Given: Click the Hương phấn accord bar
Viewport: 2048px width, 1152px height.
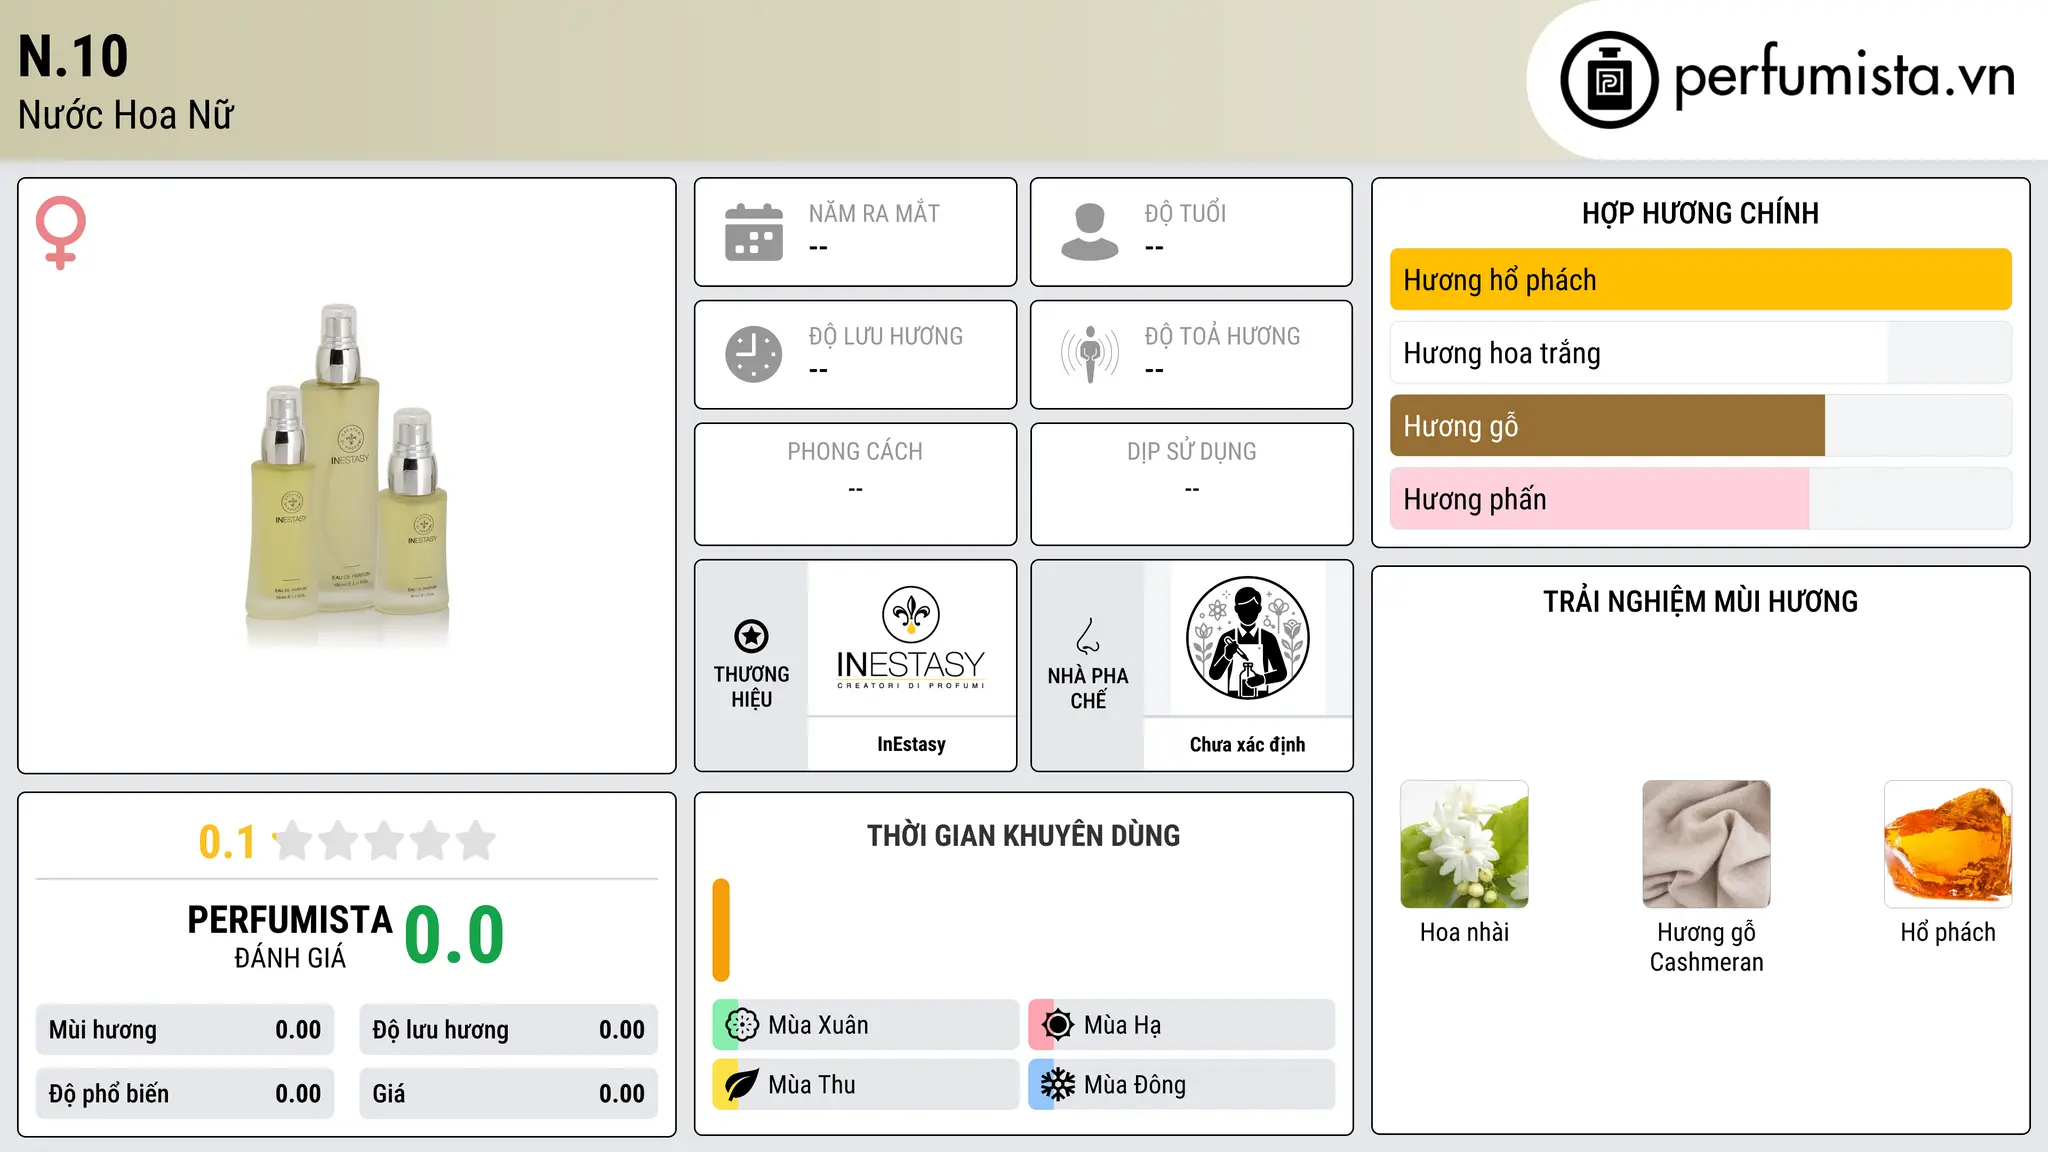Looking at the screenshot, I should tap(1700, 499).
